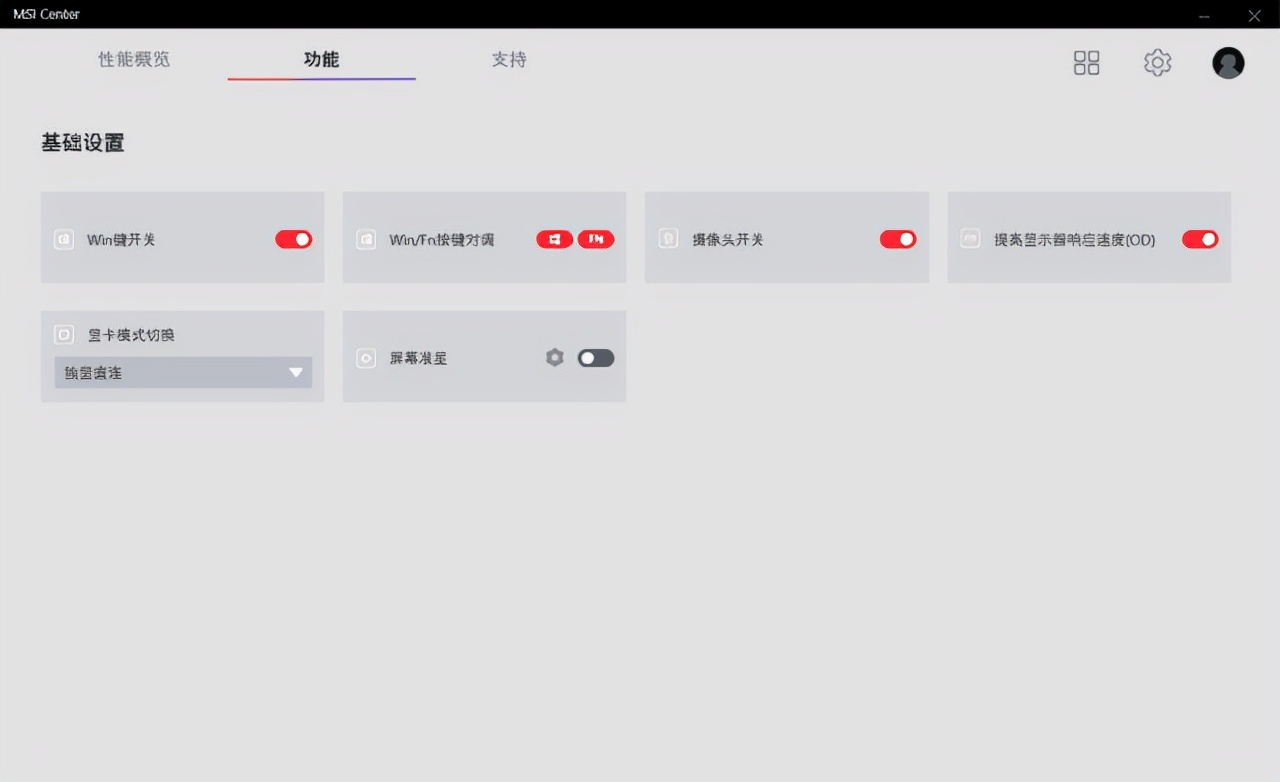Click the Win键开关 label text
The height and width of the screenshot is (782, 1280).
point(121,240)
